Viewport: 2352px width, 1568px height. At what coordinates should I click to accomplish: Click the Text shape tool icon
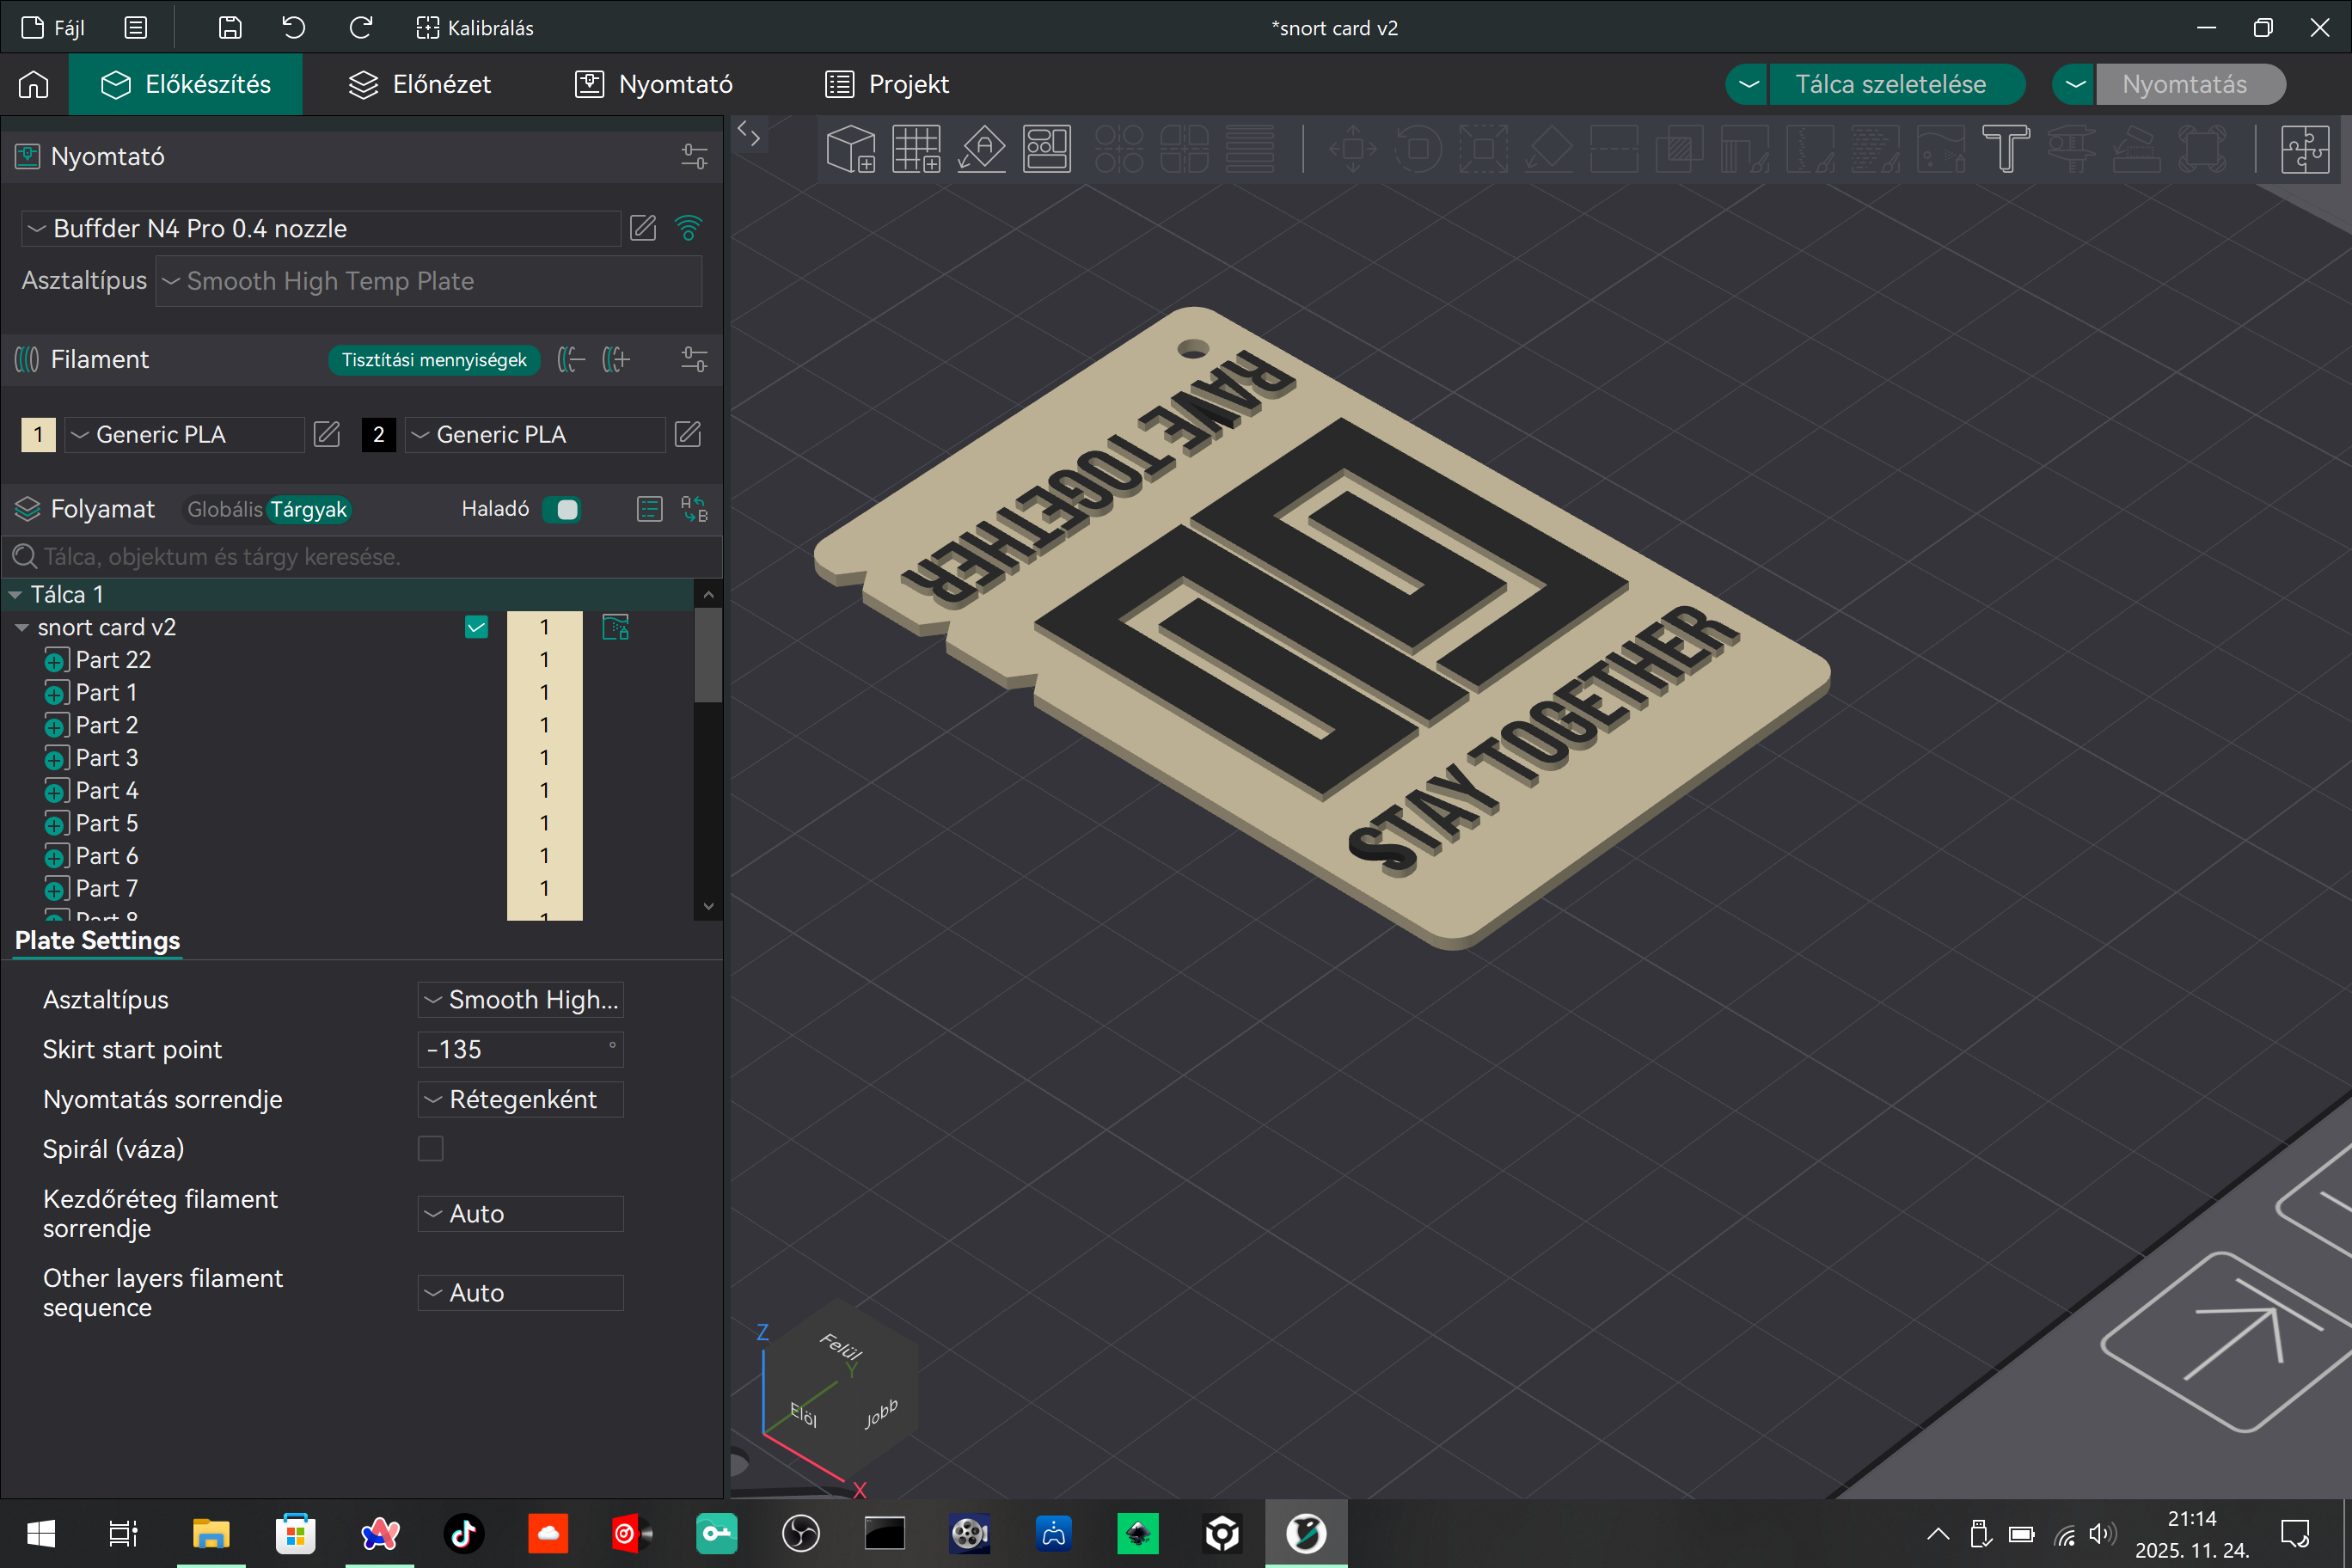2005,149
